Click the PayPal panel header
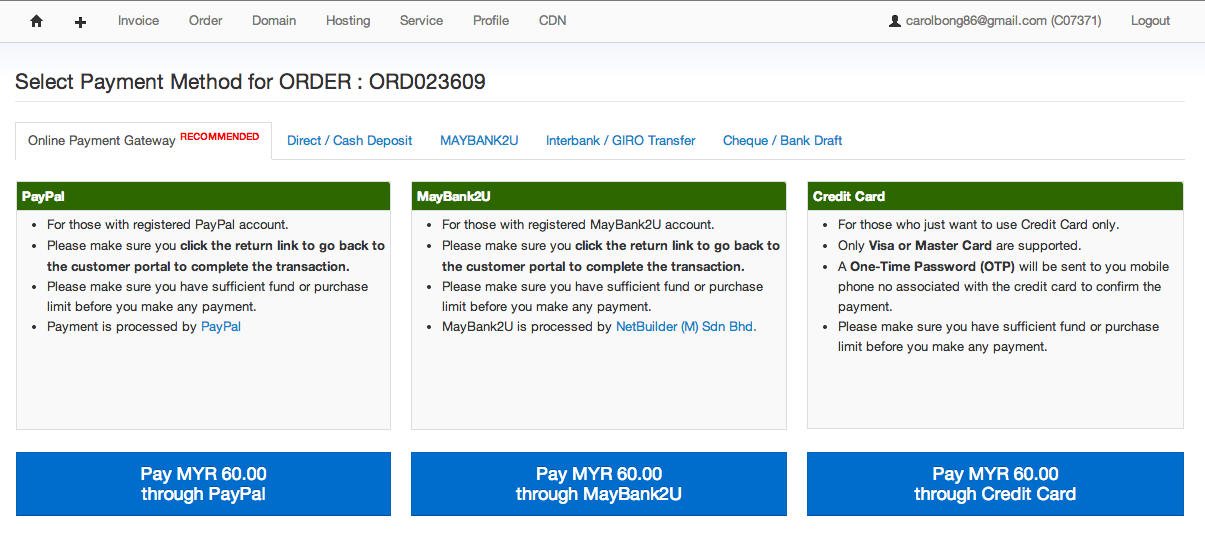1205x538 pixels. tap(203, 196)
